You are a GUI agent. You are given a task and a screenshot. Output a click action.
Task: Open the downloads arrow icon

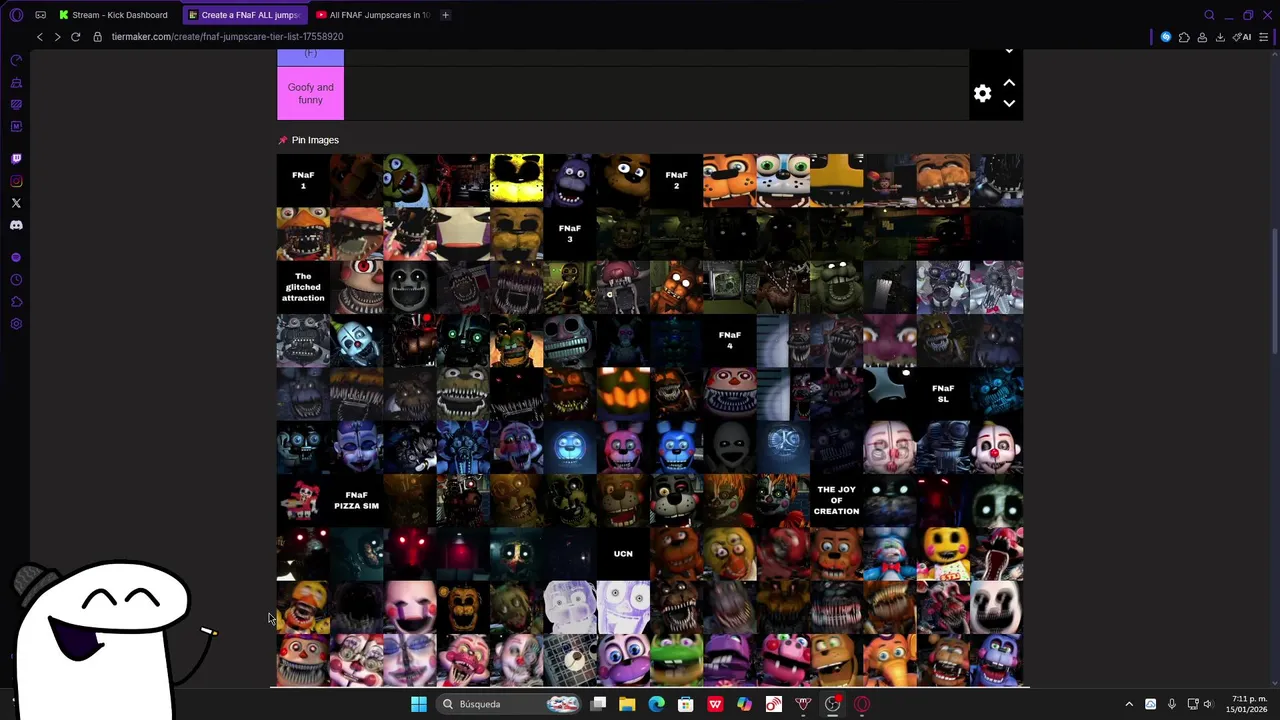[x=1220, y=37]
